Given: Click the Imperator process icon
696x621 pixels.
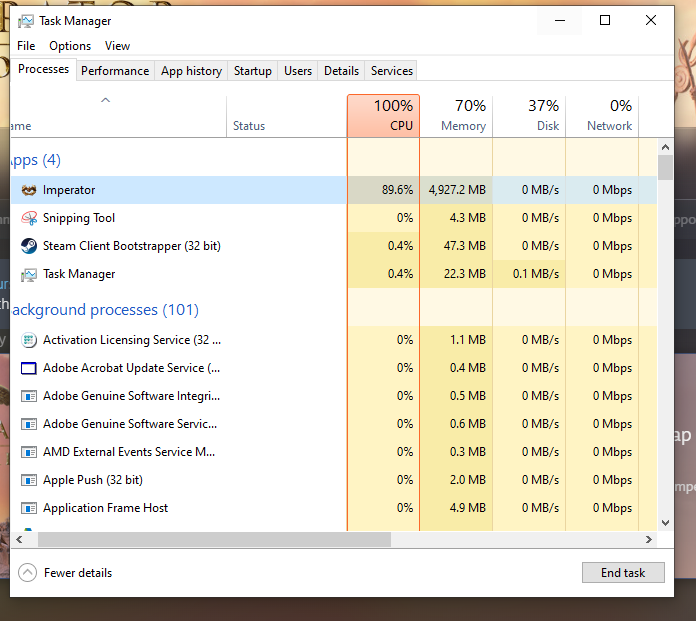Looking at the screenshot, I should tap(28, 190).
